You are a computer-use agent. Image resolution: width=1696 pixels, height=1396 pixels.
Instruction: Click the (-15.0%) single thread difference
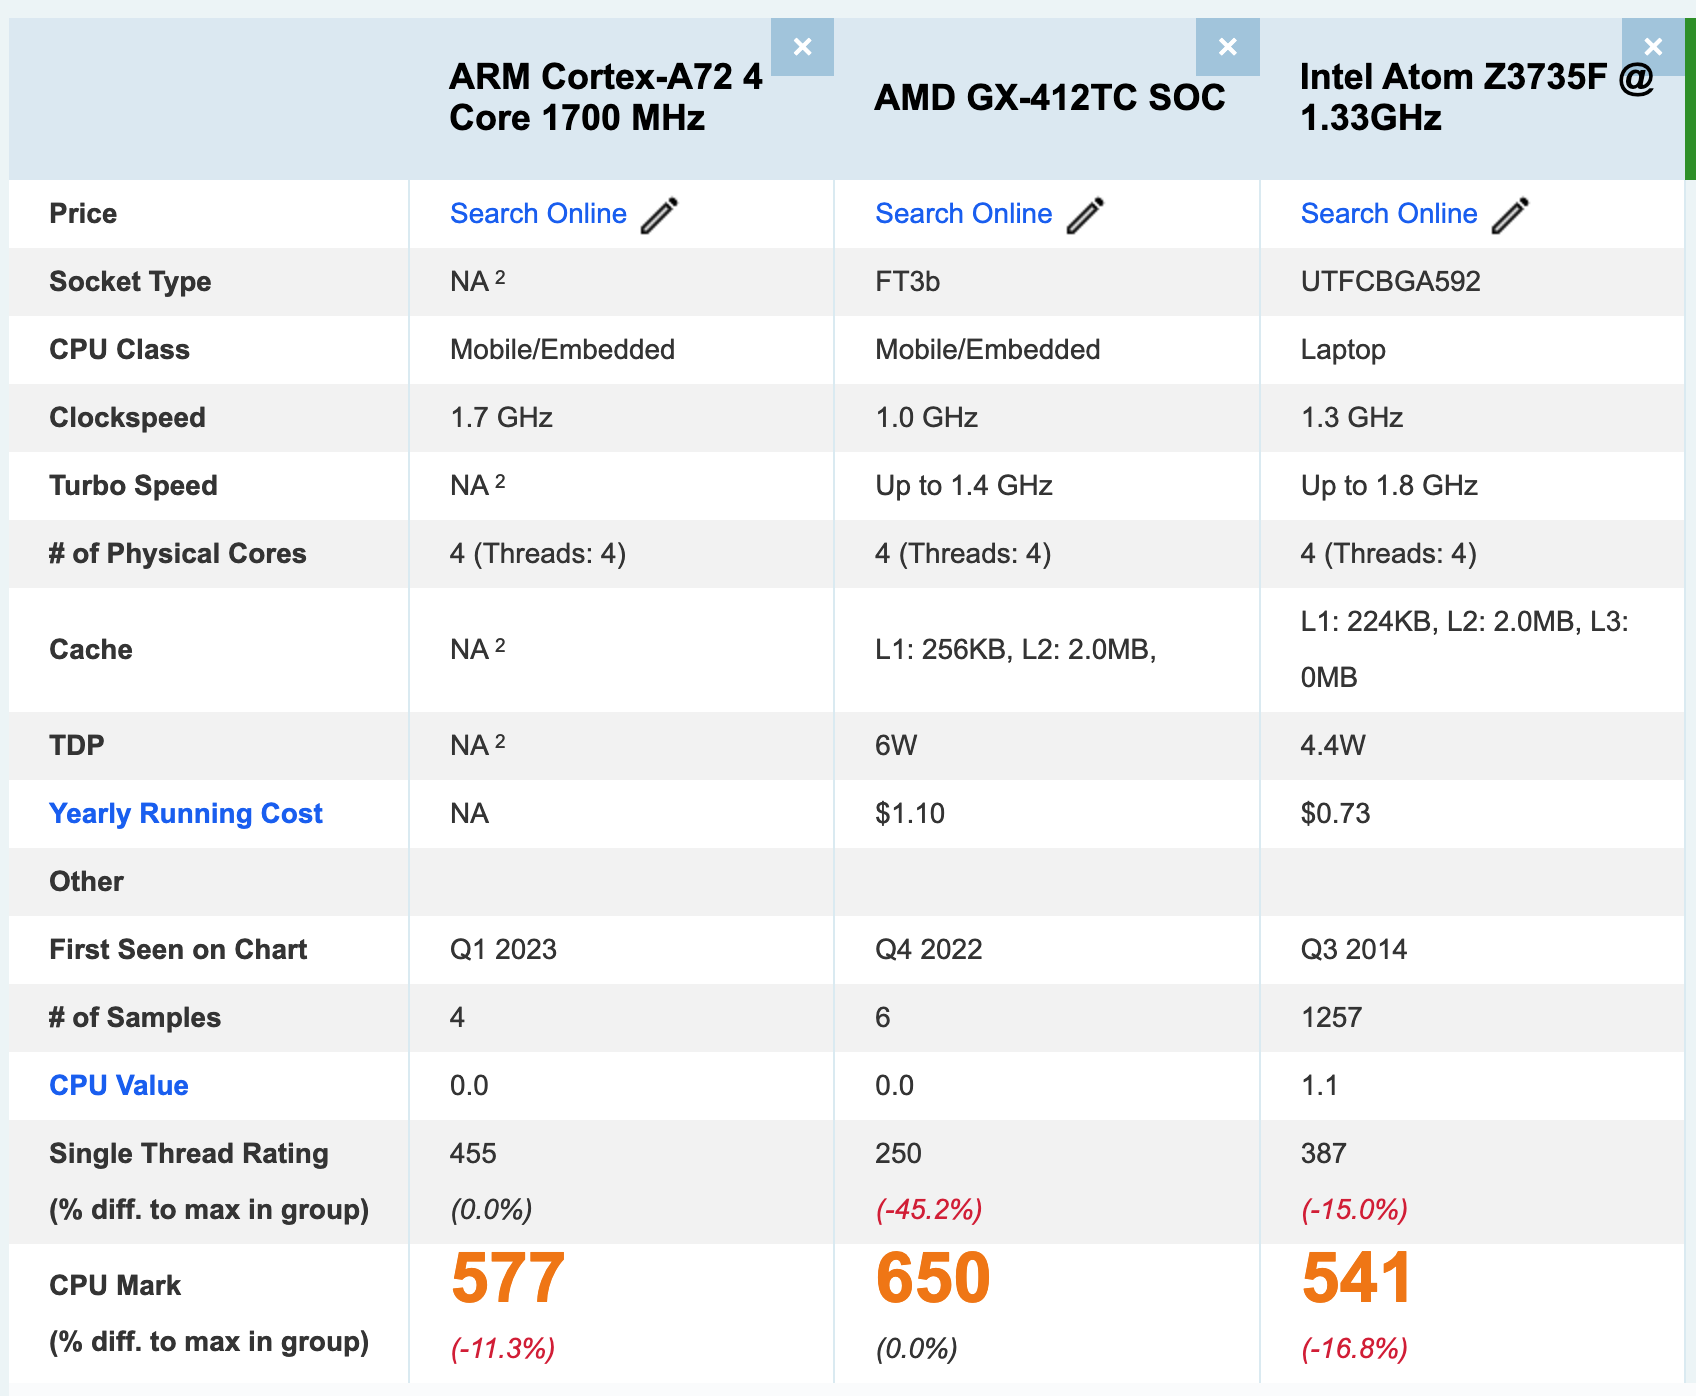(1354, 1210)
